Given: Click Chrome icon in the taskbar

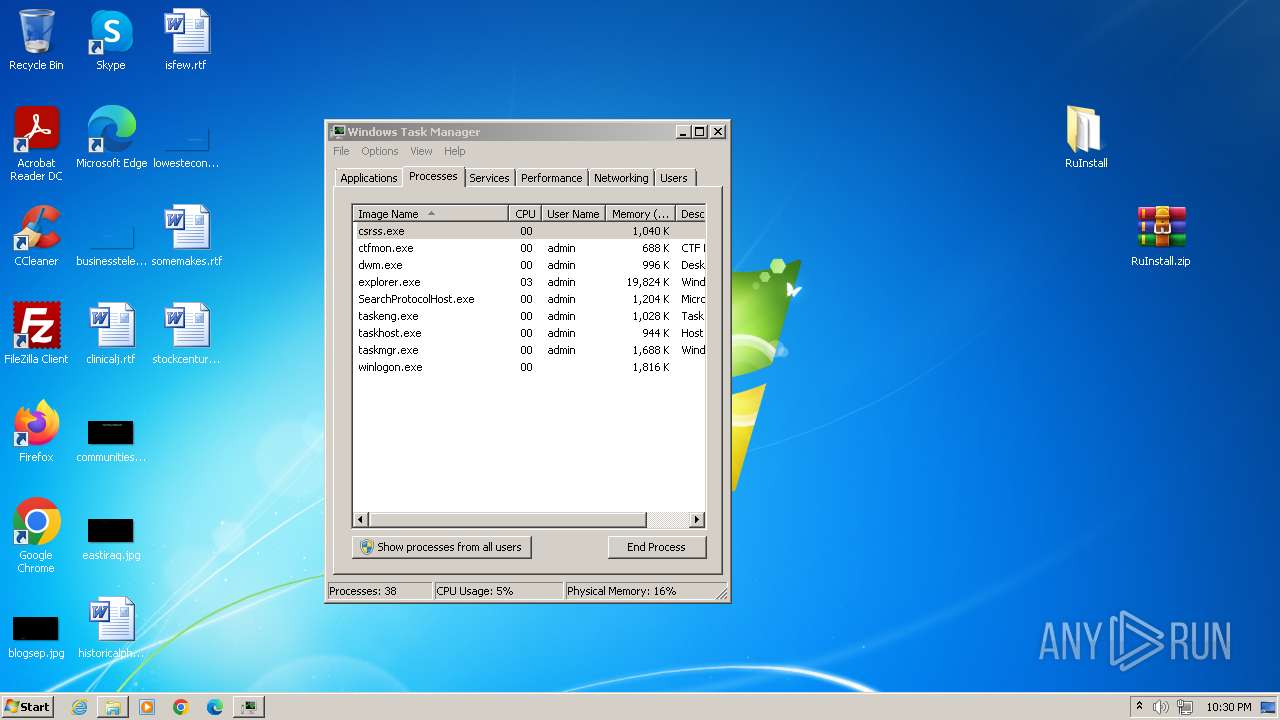Looking at the screenshot, I should pos(181,707).
